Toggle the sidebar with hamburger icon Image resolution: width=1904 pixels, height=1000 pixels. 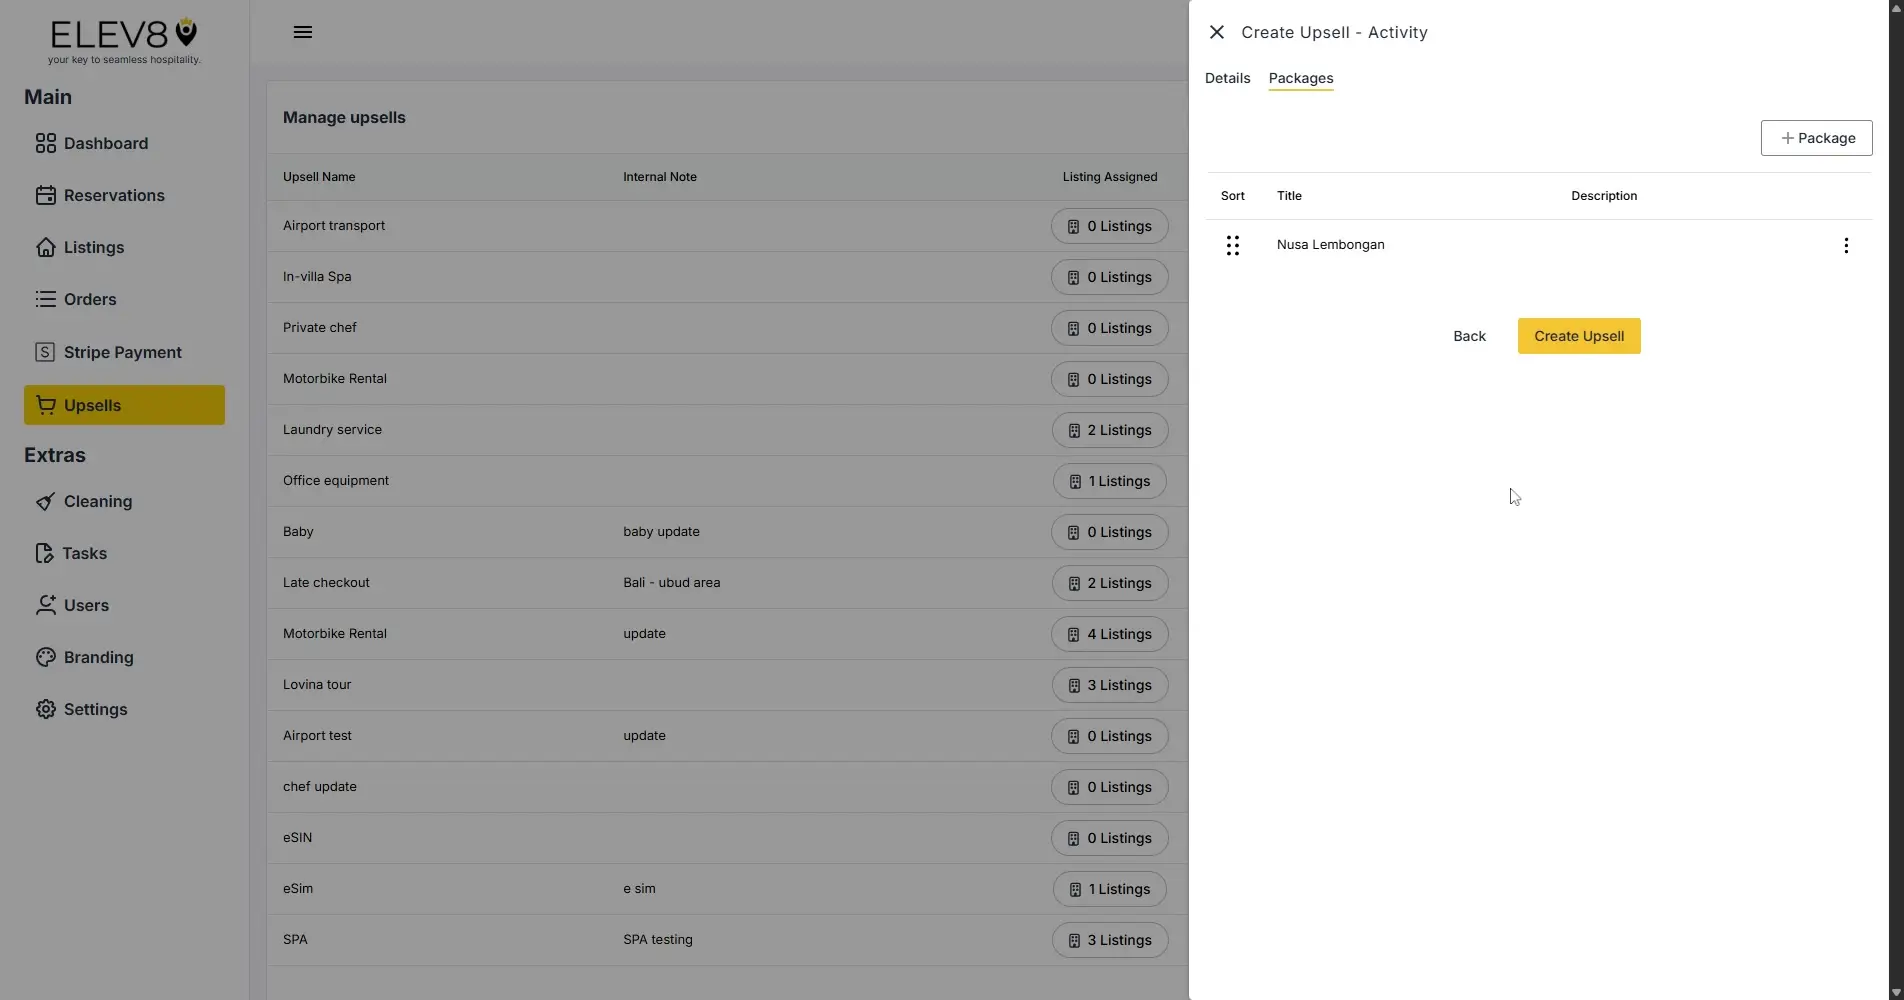point(302,31)
